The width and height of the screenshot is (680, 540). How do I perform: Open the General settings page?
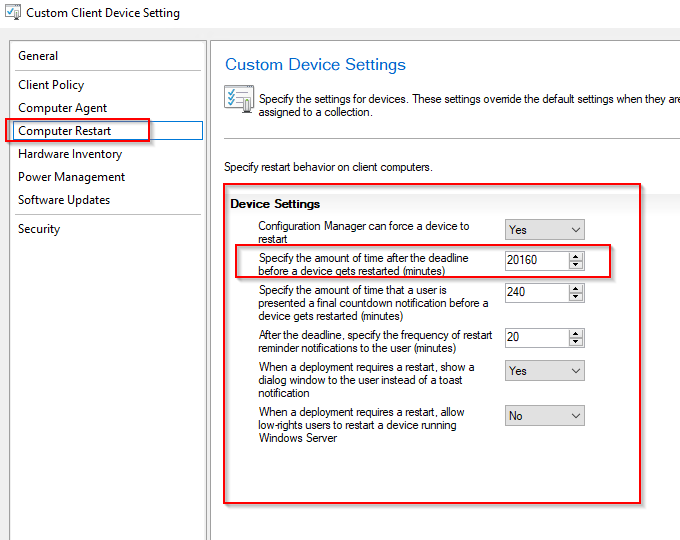click(x=38, y=56)
